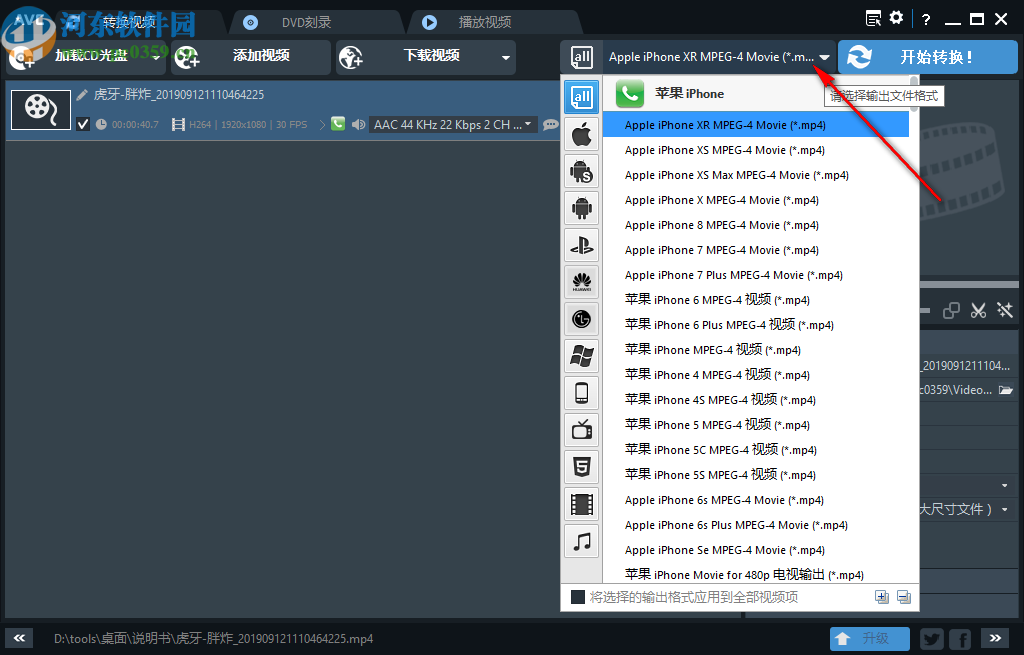Select the Windows device category icon

coord(582,356)
